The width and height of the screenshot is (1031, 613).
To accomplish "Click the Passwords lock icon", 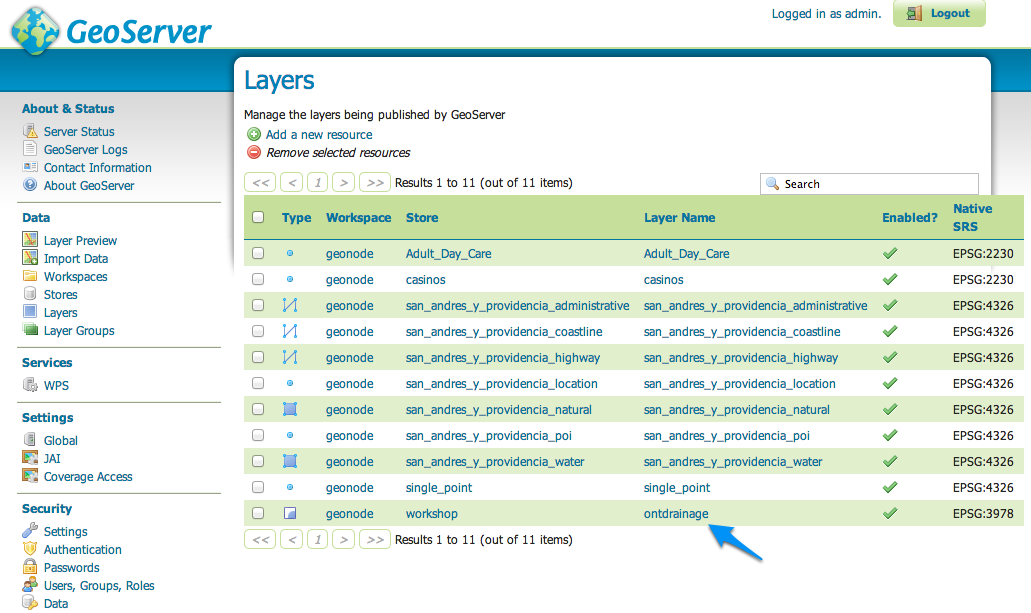I will click(30, 566).
